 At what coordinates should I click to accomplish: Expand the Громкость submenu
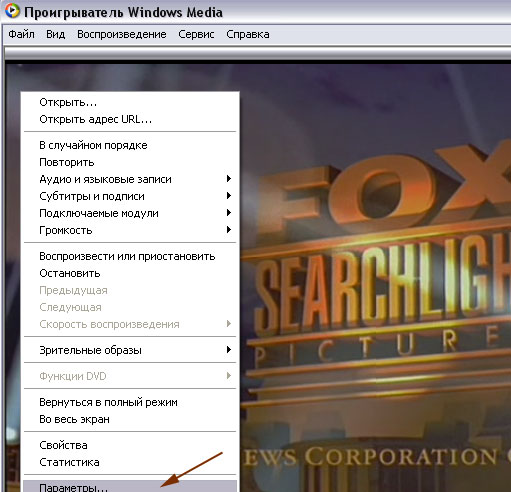coord(130,230)
